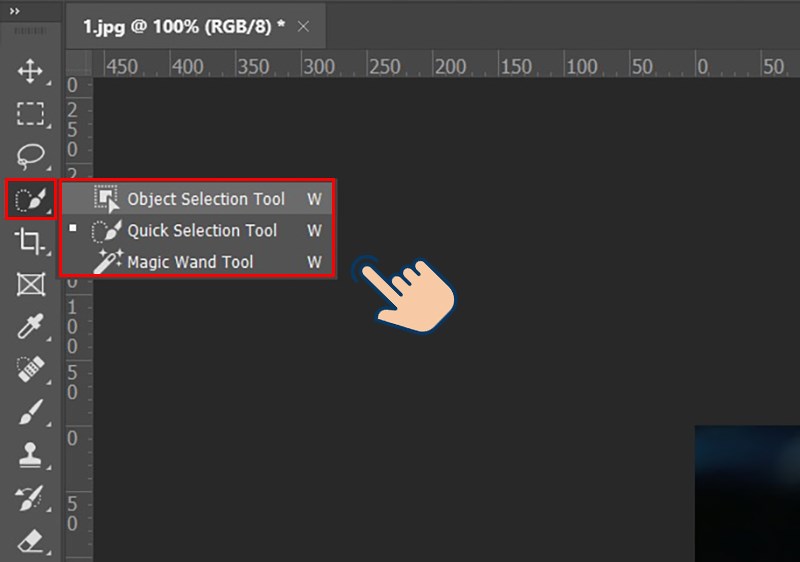The image size is (800, 562).
Task: Choose Object Selection Tool from flyout
Action: (x=206, y=199)
